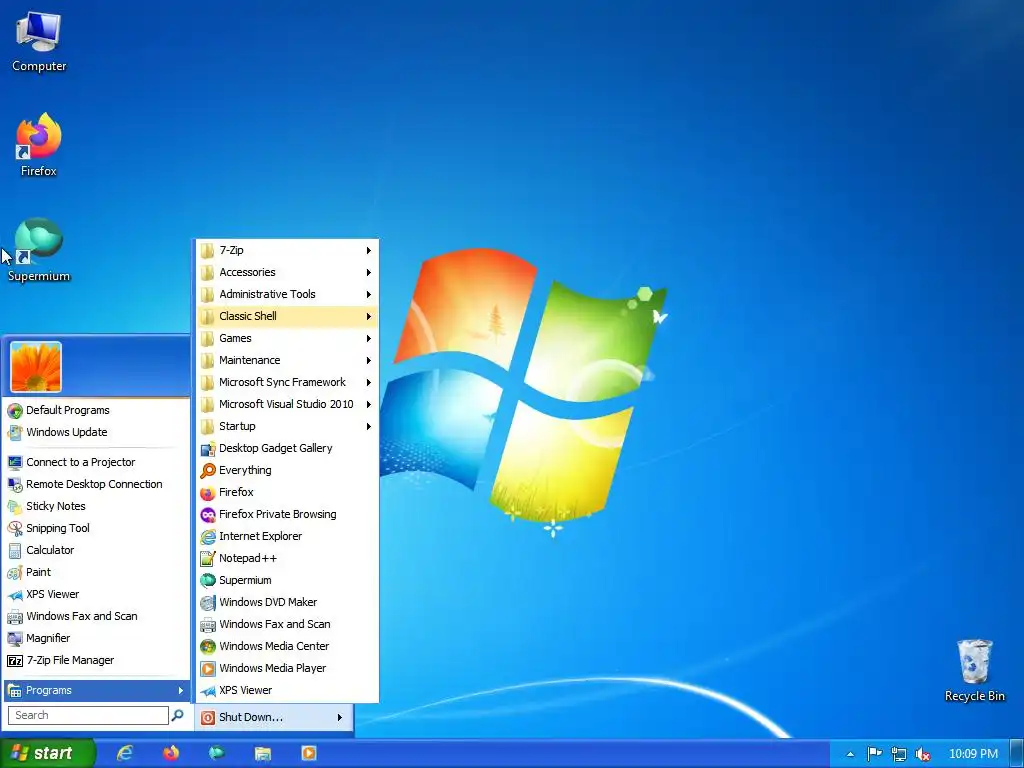Click the Notepad++ icon in Programs list
Image resolution: width=1024 pixels, height=768 pixels.
tap(208, 558)
